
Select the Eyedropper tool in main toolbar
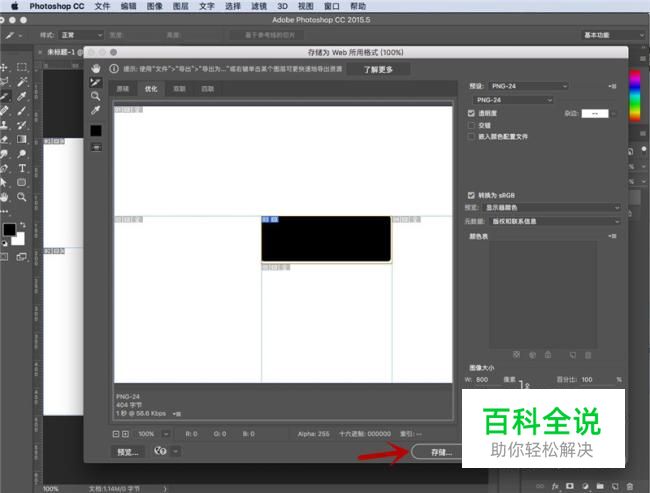click(x=22, y=96)
